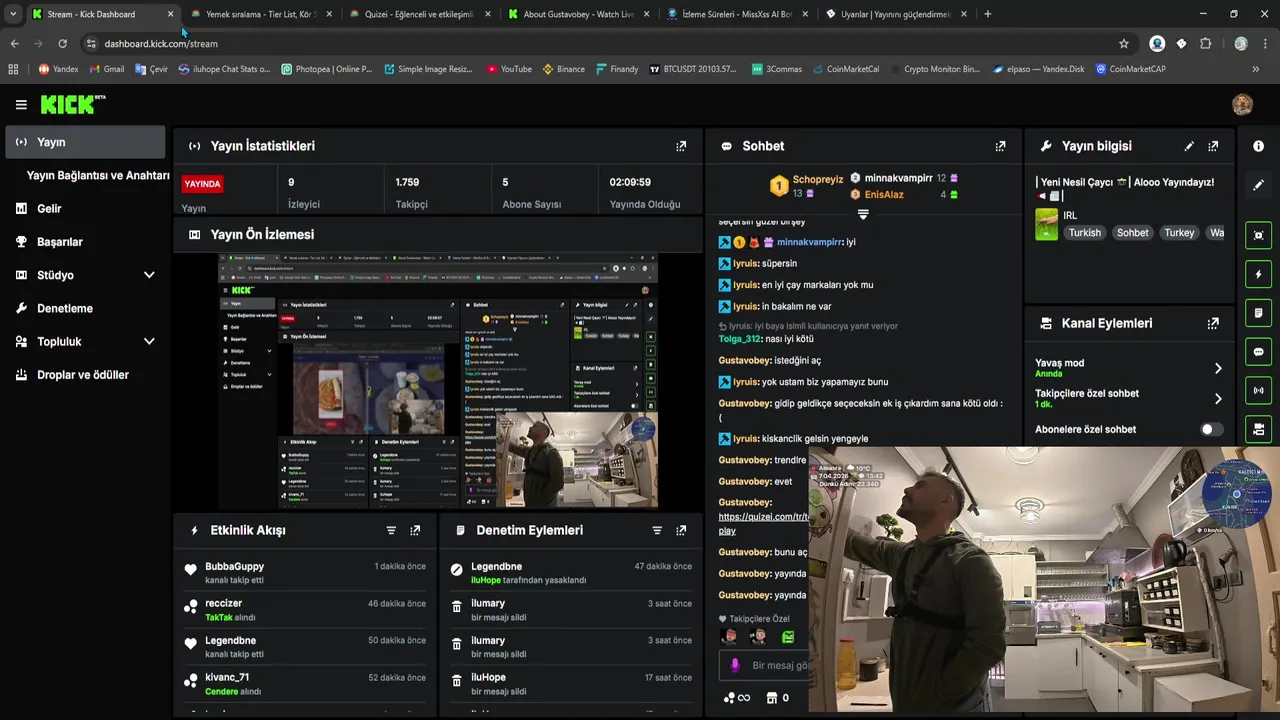Screen dimensions: 1280x720
Task: Reload the browser page
Action: (x=62, y=43)
